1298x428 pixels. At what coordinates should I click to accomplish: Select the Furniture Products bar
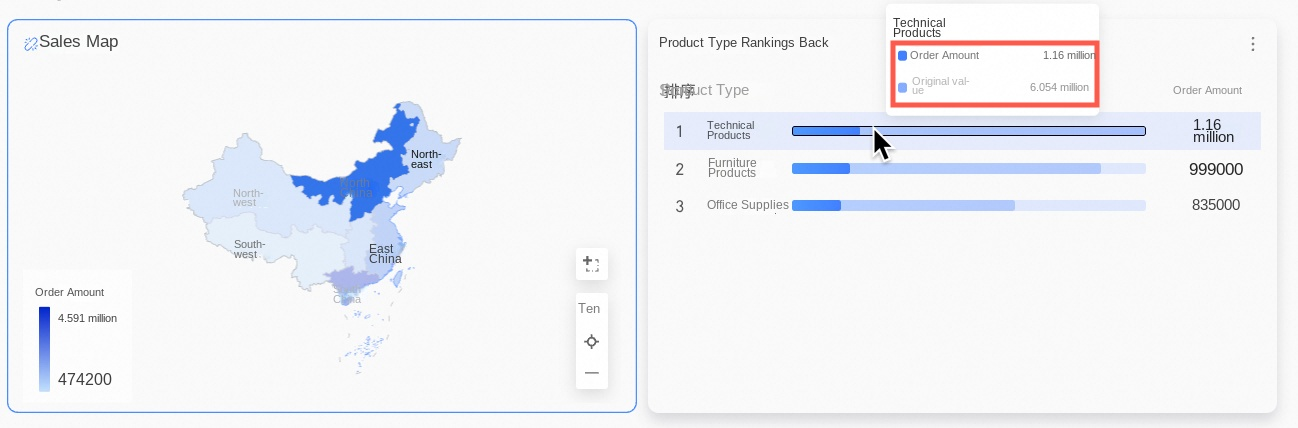968,169
